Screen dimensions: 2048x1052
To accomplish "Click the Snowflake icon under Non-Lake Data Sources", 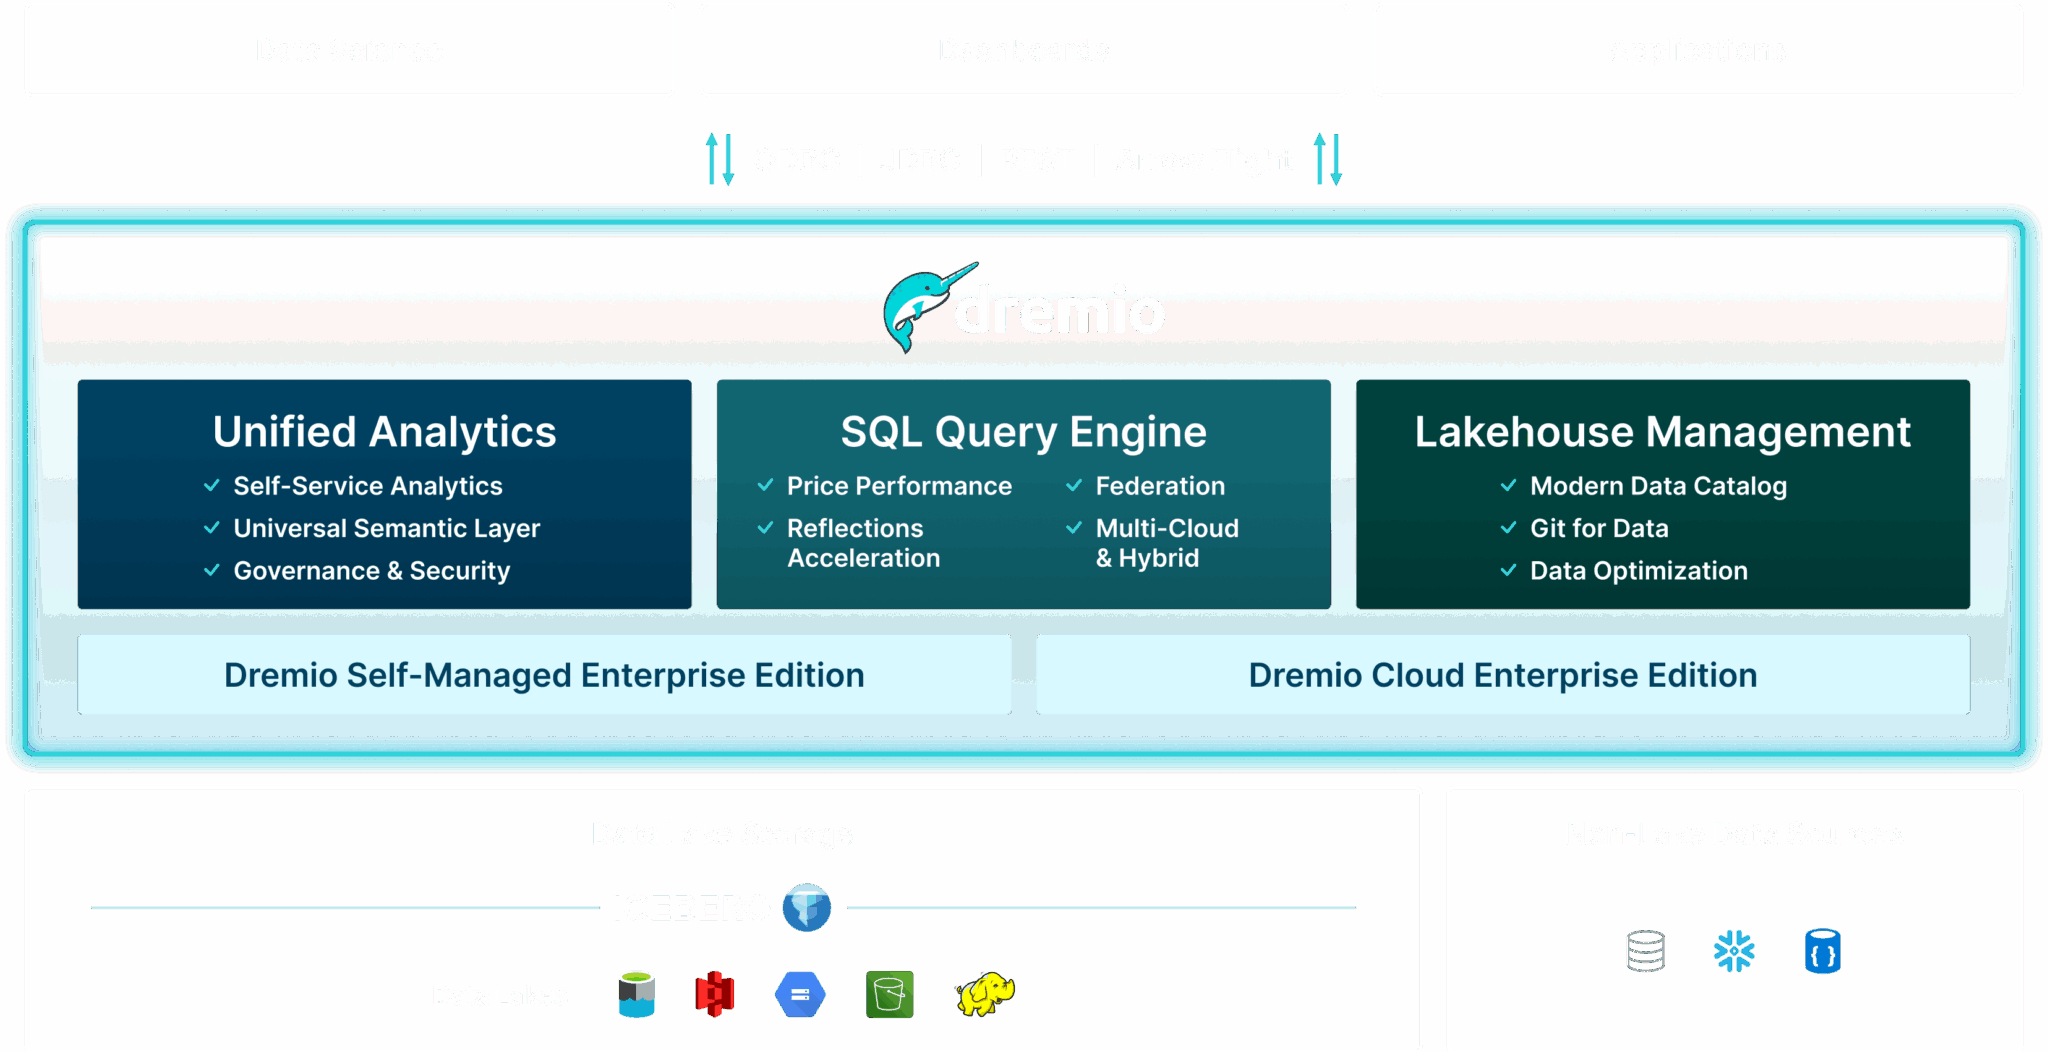I will (1735, 951).
